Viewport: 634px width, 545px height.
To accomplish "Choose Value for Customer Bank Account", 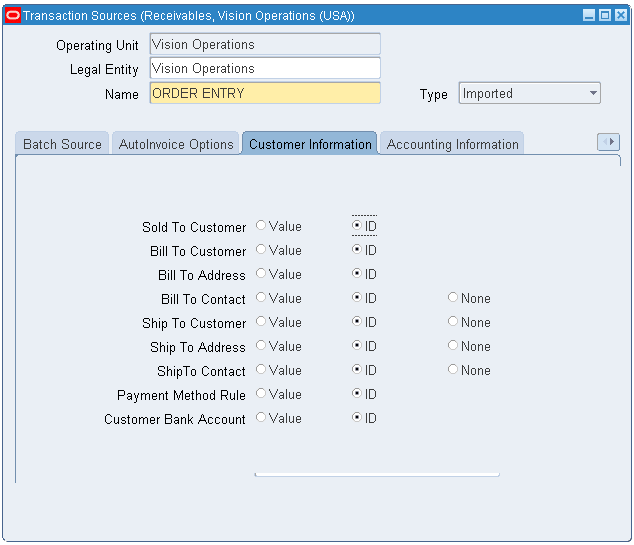I will pos(262,418).
